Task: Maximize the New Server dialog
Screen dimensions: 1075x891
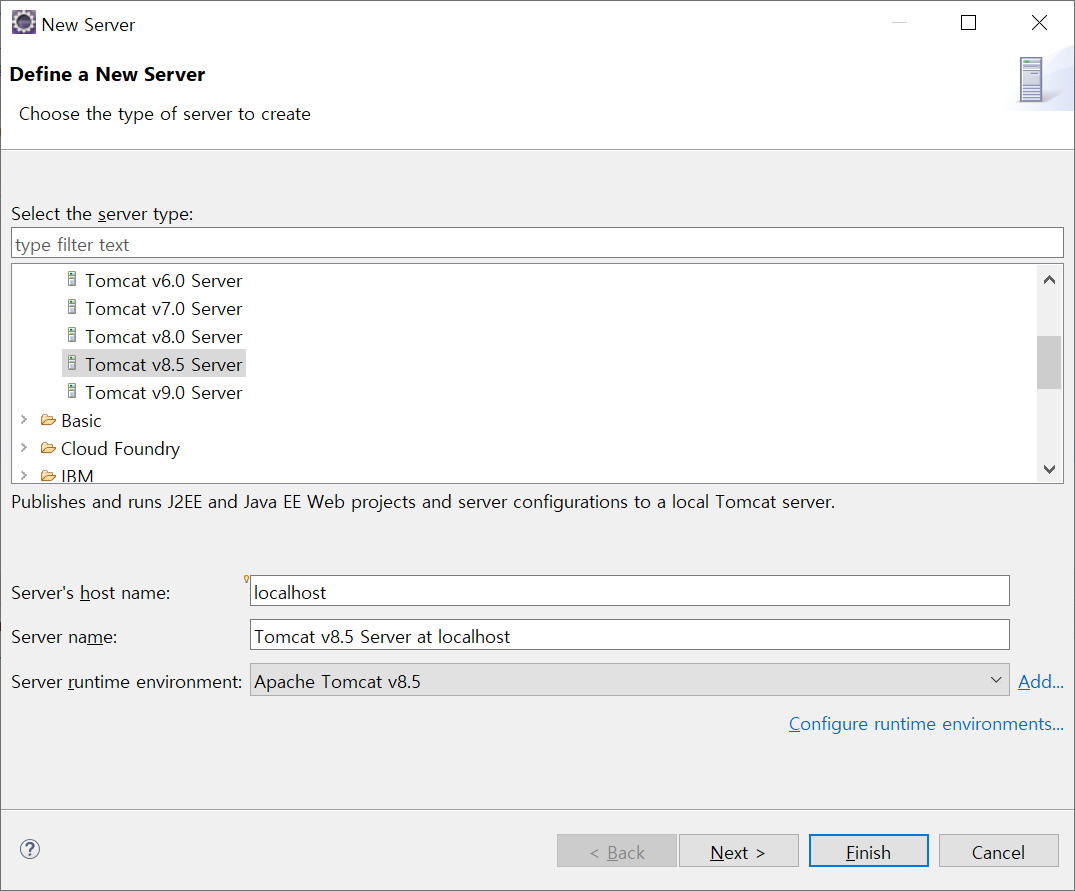Action: point(968,23)
